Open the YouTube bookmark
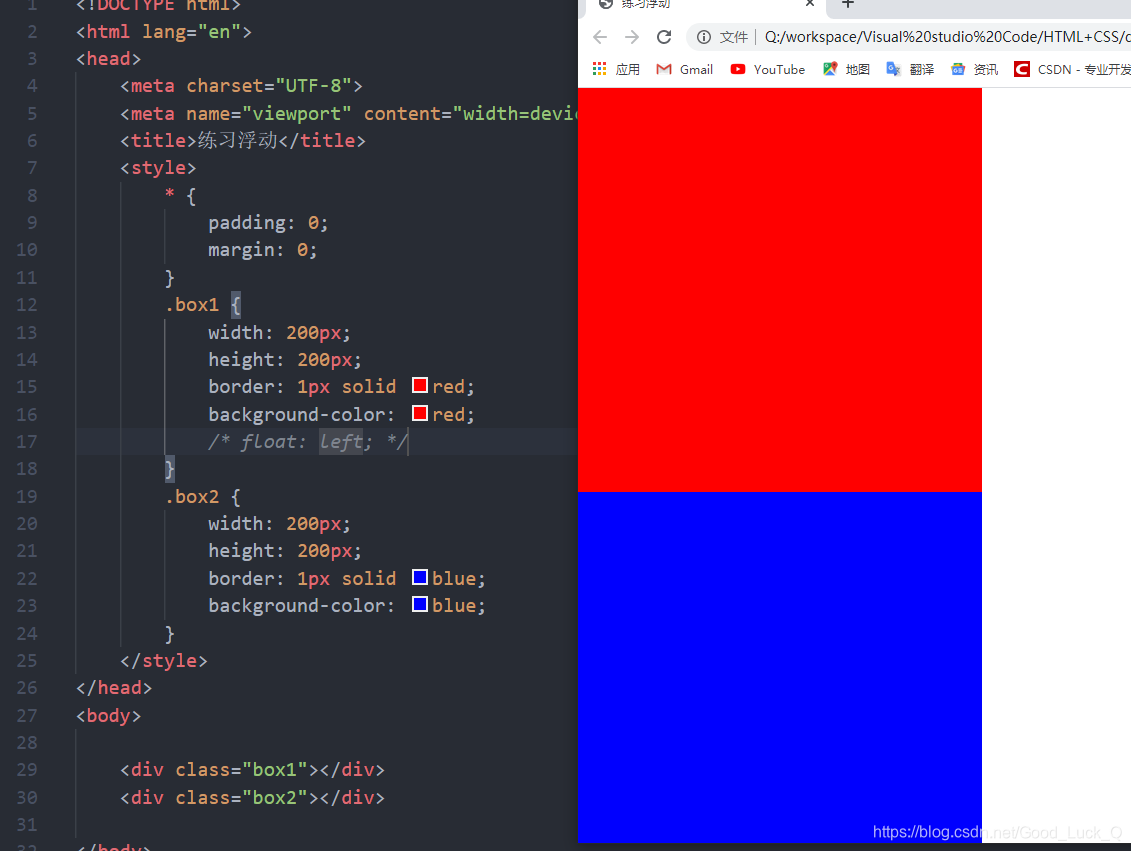1131x851 pixels. pyautogui.click(x=767, y=69)
